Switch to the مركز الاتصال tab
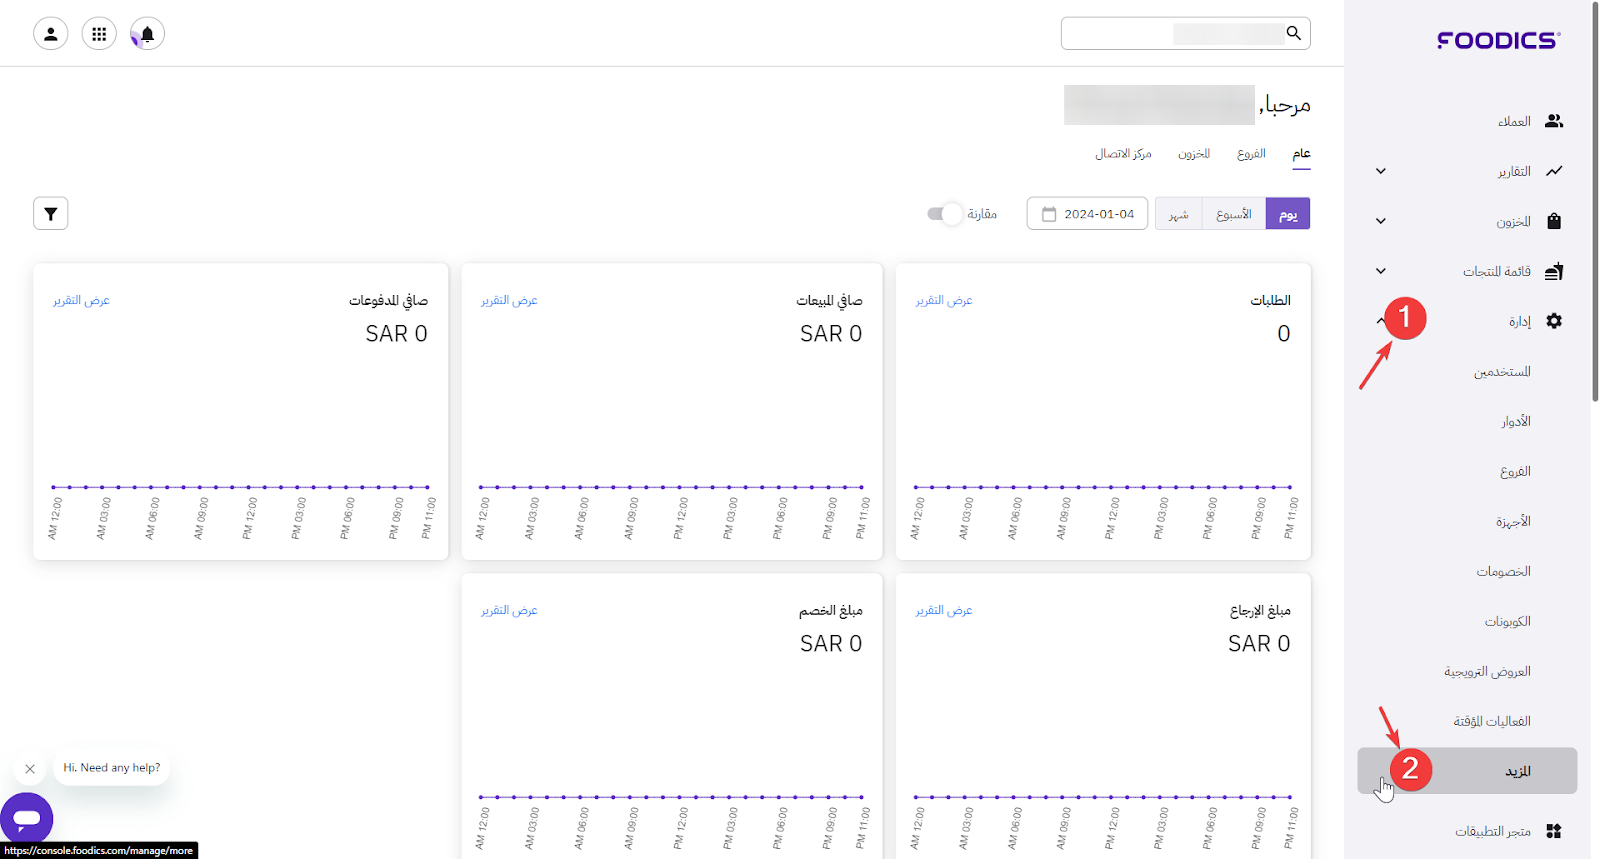The image size is (1600, 859). 1123,154
